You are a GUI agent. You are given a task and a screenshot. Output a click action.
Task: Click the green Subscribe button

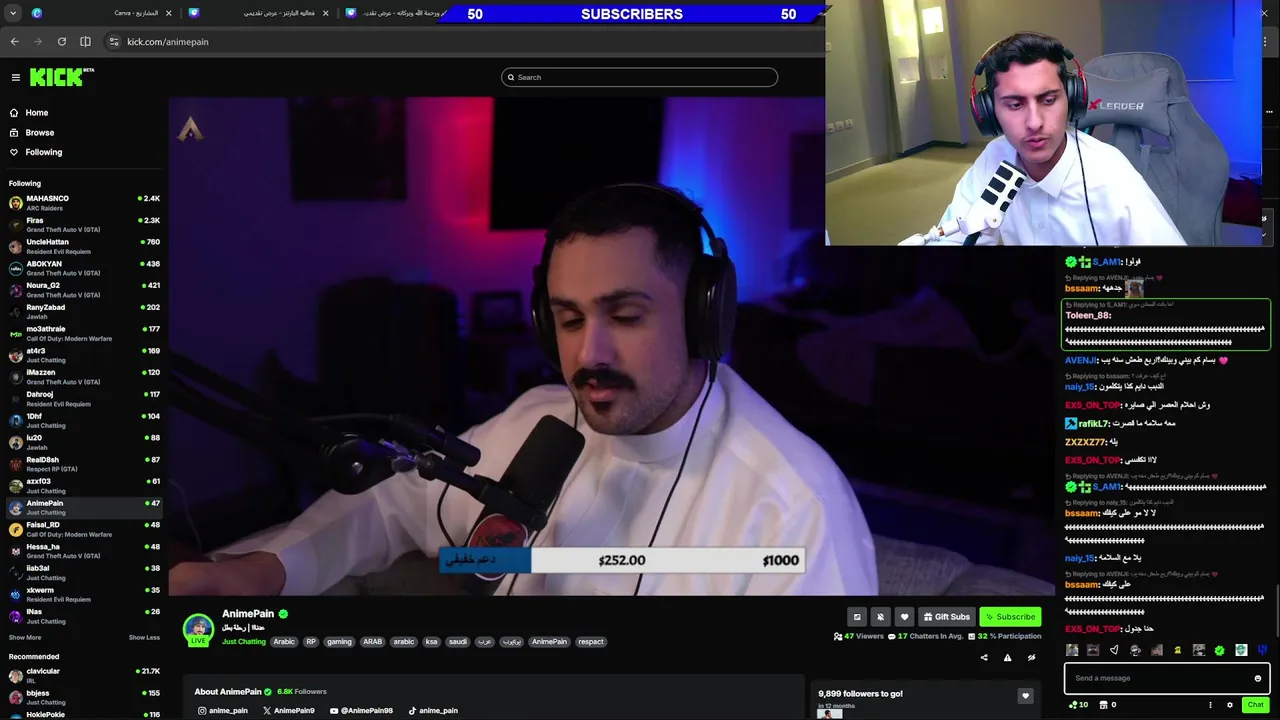1010,617
